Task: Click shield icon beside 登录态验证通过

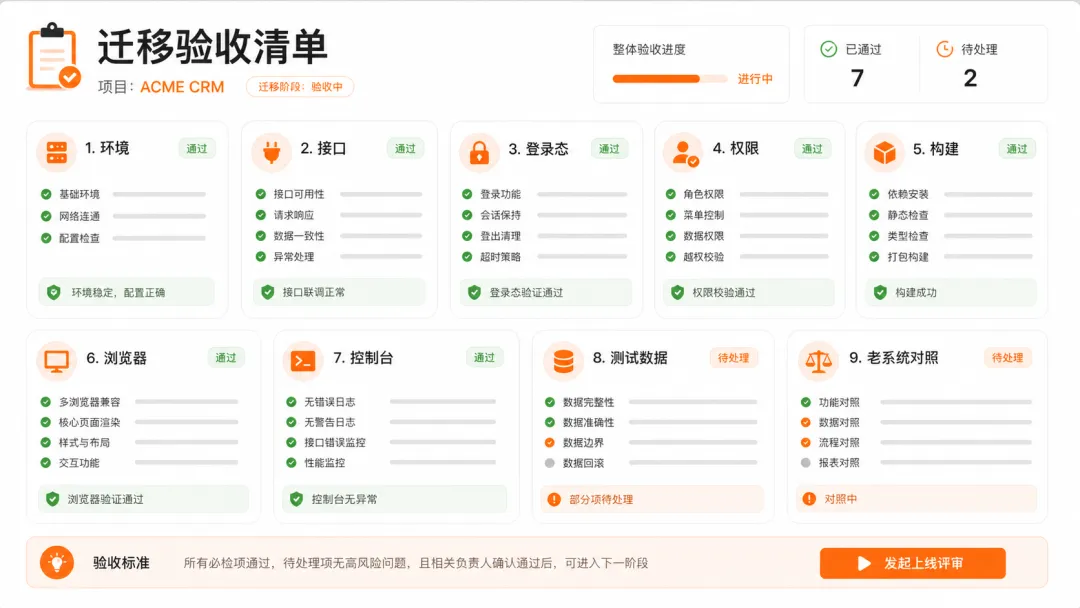Action: click(x=475, y=293)
